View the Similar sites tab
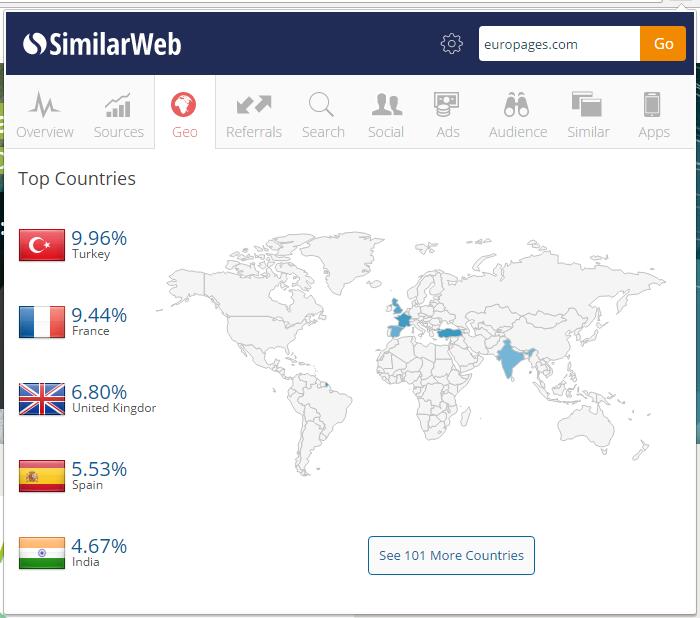 pyautogui.click(x=588, y=115)
